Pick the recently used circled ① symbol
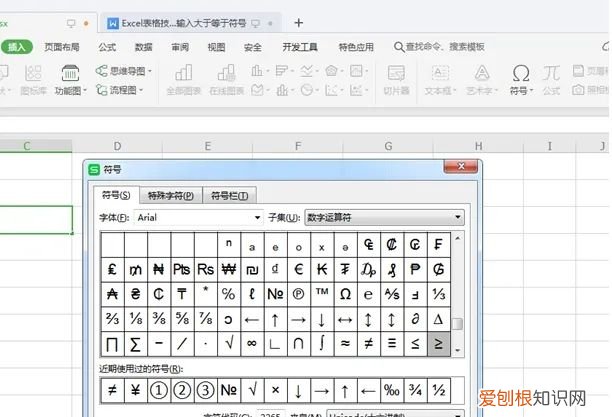This screenshot has width=612, height=417. [158, 390]
